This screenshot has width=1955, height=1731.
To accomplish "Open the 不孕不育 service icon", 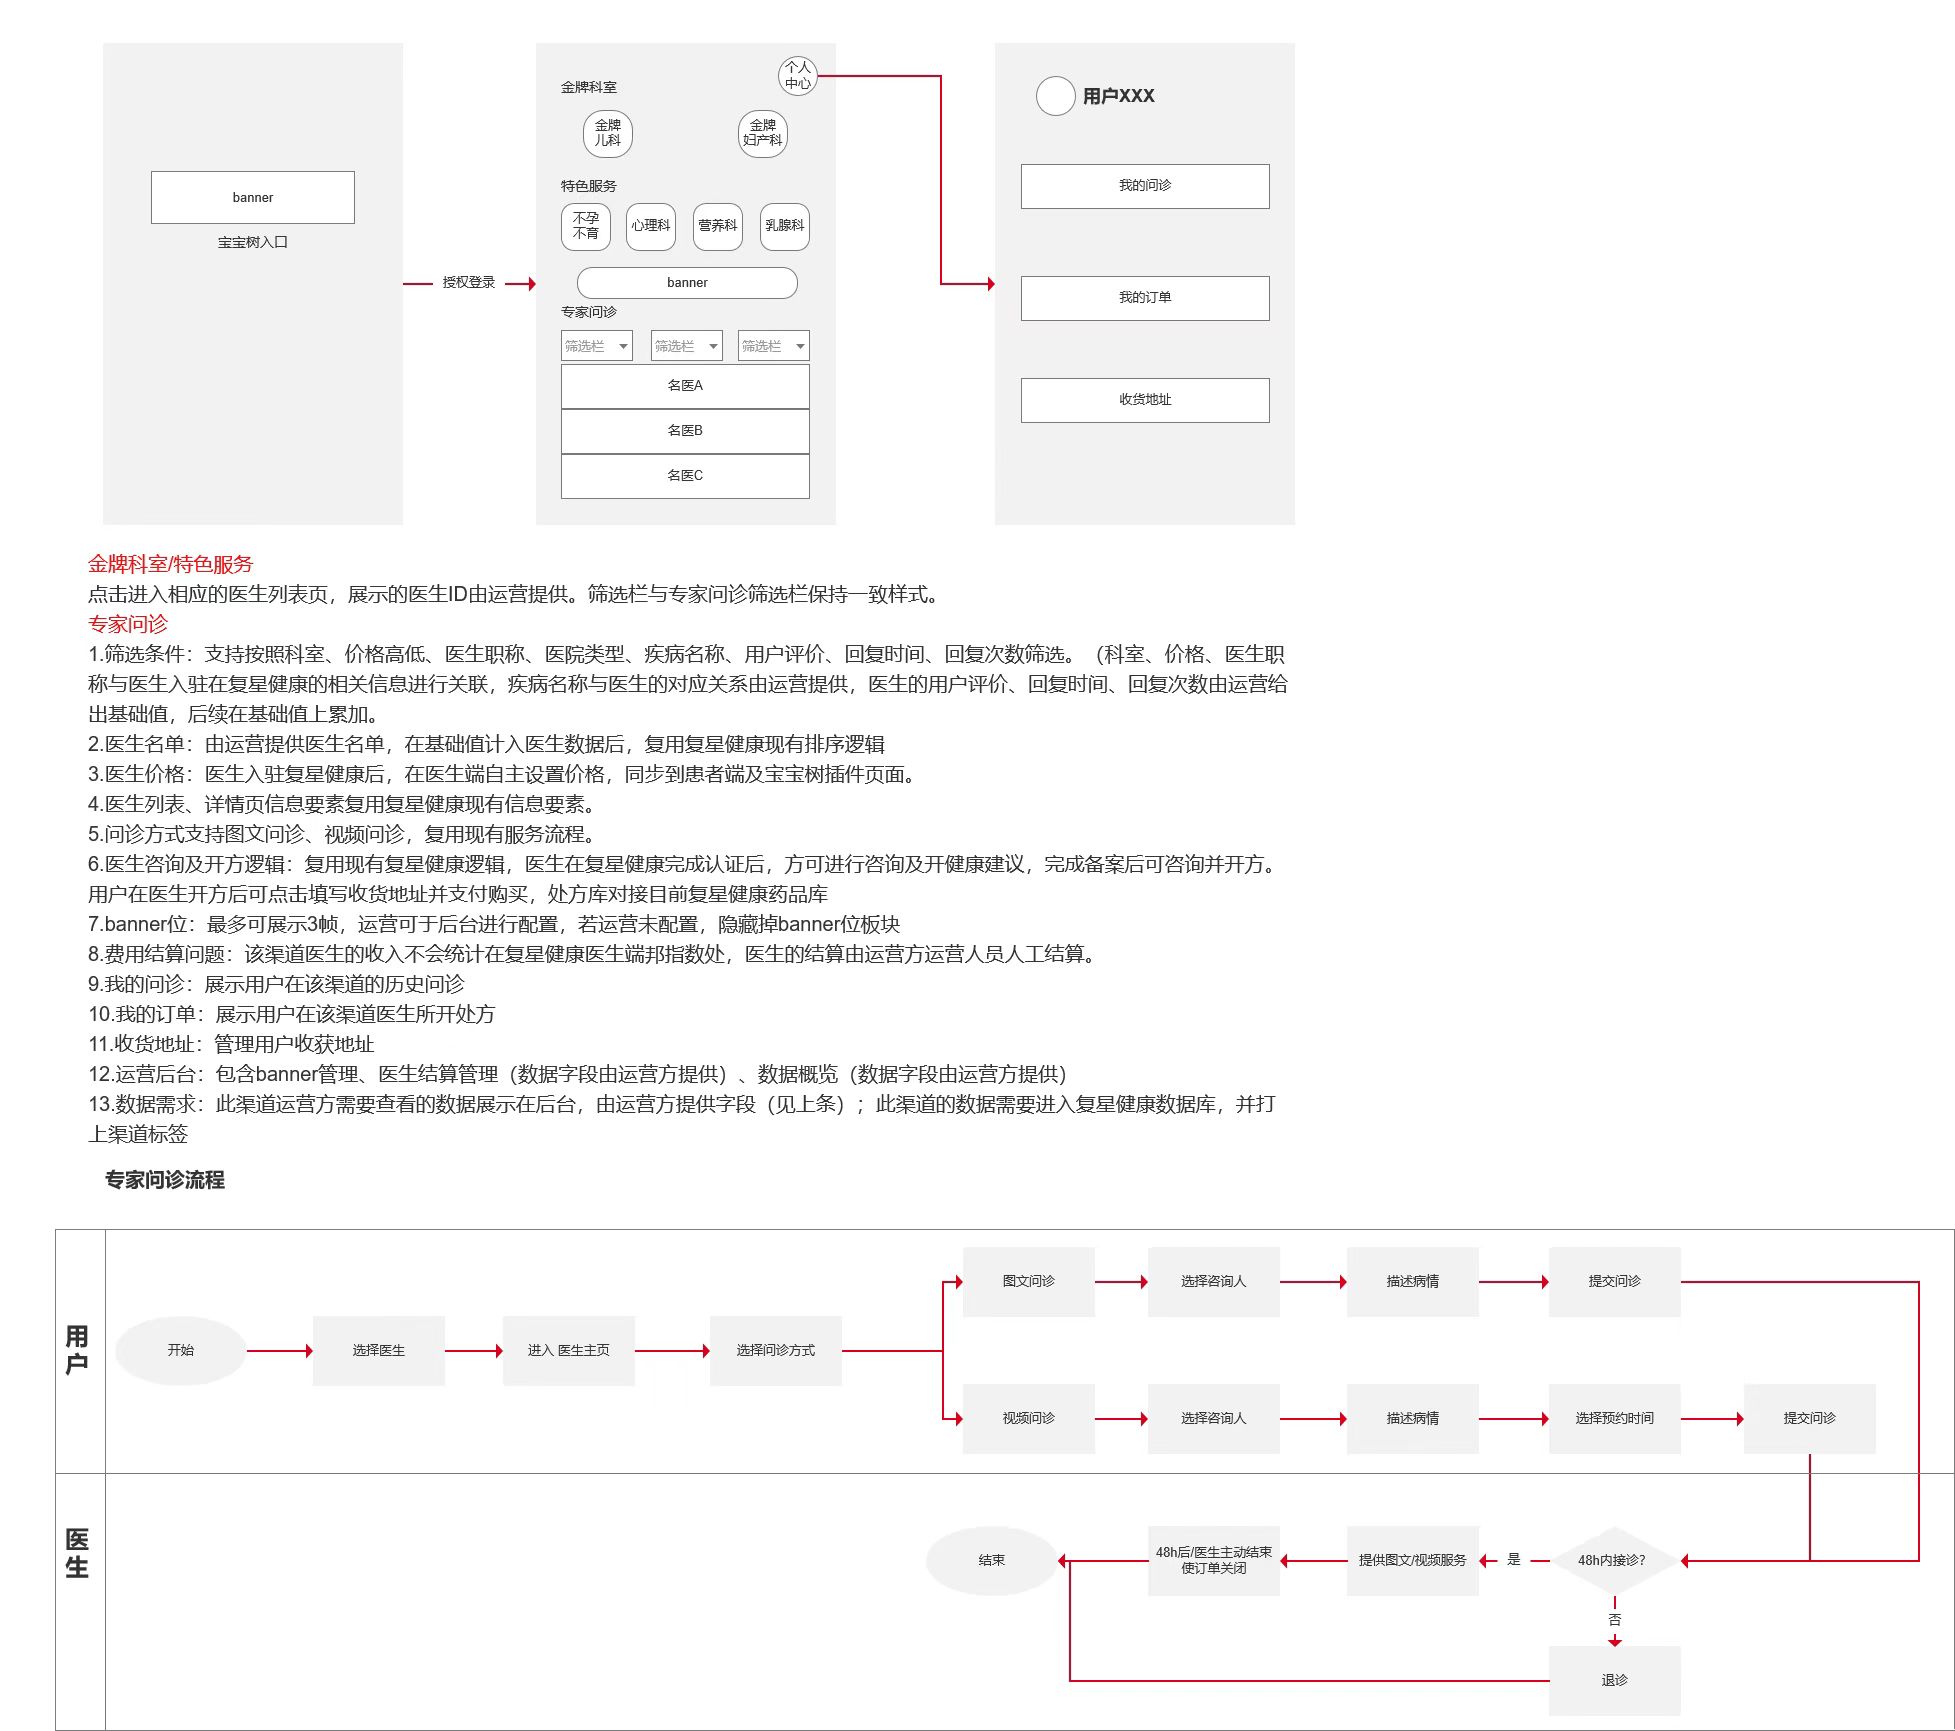I will coord(585,226).
